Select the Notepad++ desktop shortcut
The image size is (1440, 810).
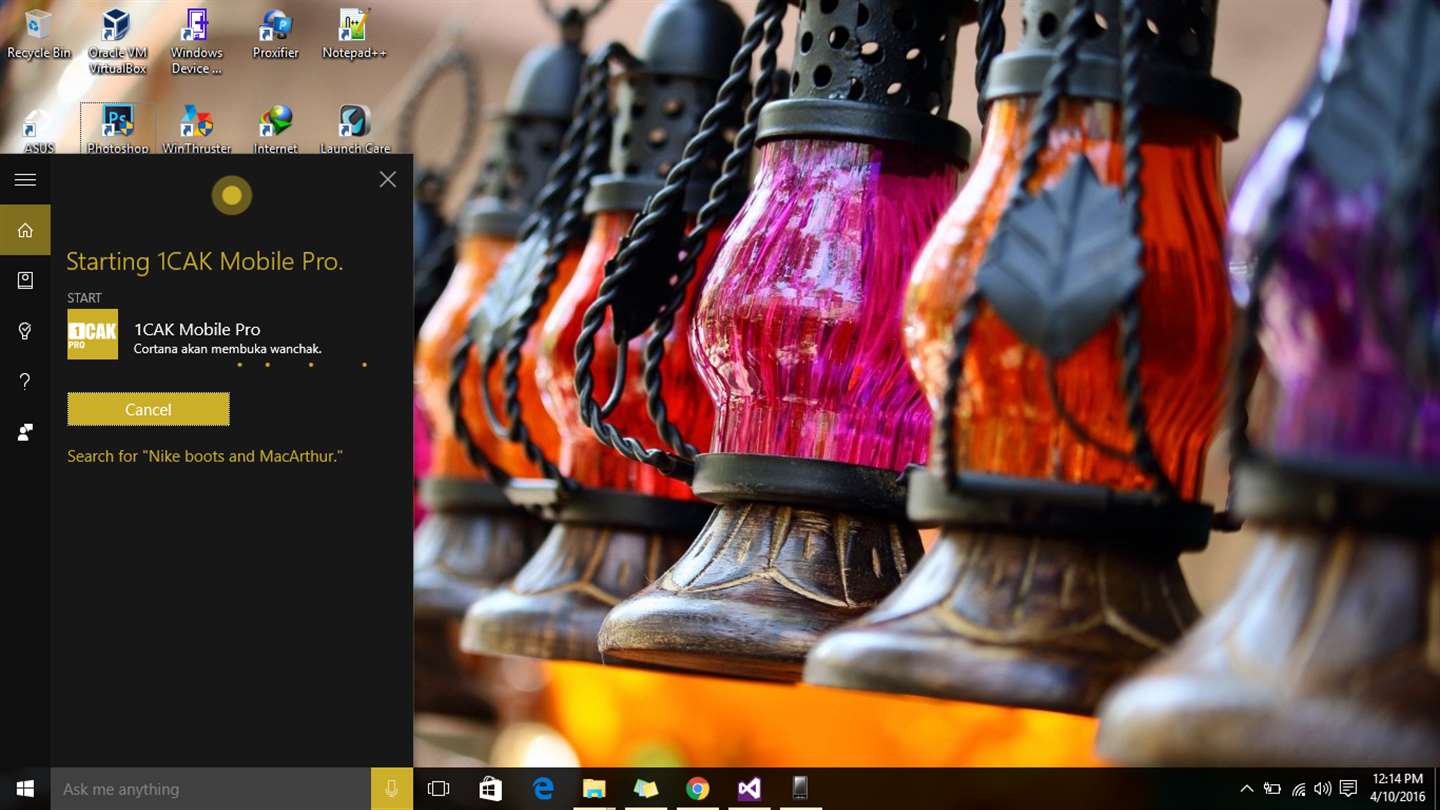click(x=354, y=34)
